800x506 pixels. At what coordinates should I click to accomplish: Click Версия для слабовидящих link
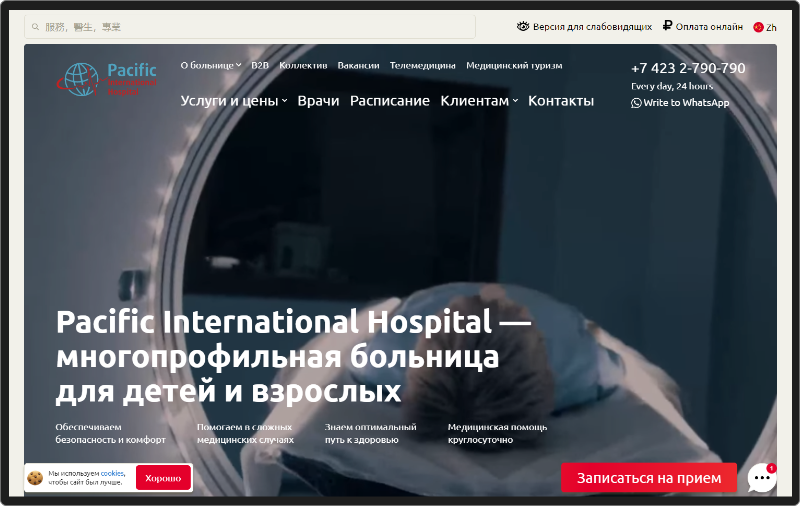[592, 27]
